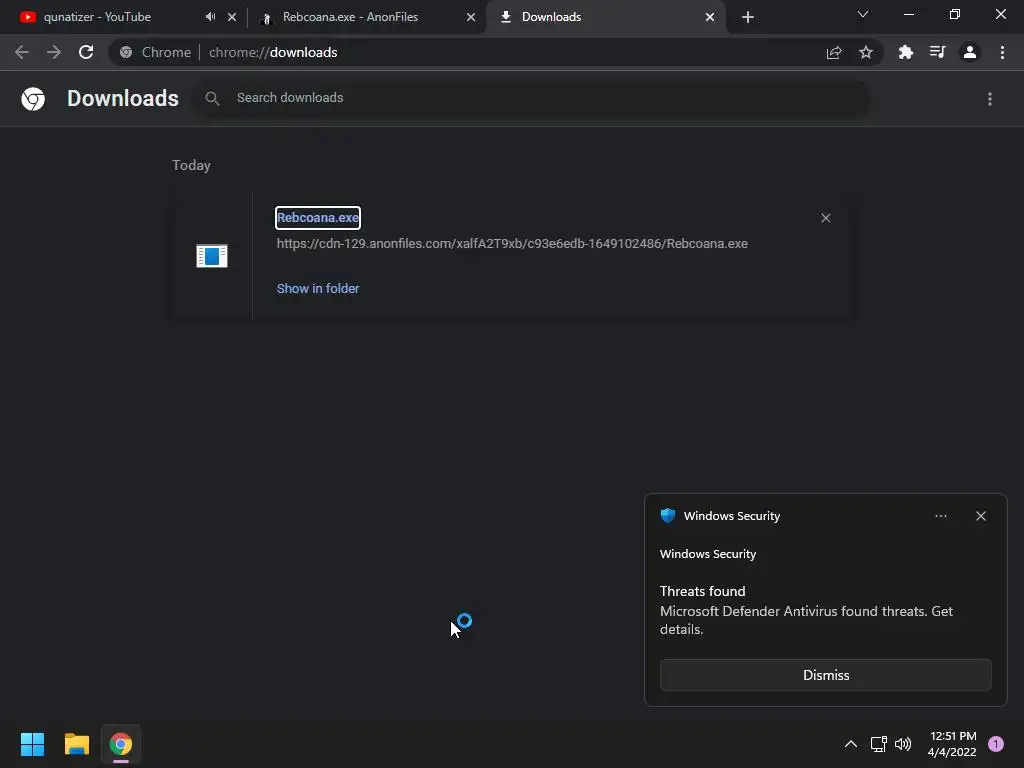The image size is (1024, 768).
Task: Open the clock showing 12:51 PM
Action: [x=952, y=744]
